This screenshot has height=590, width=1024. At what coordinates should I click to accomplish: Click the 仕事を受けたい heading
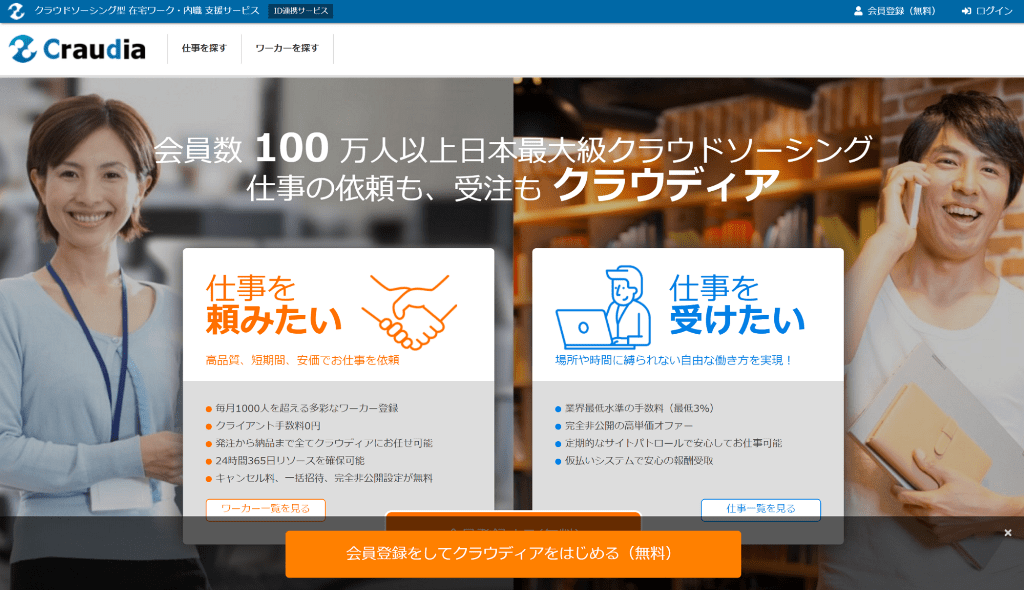pos(737,305)
